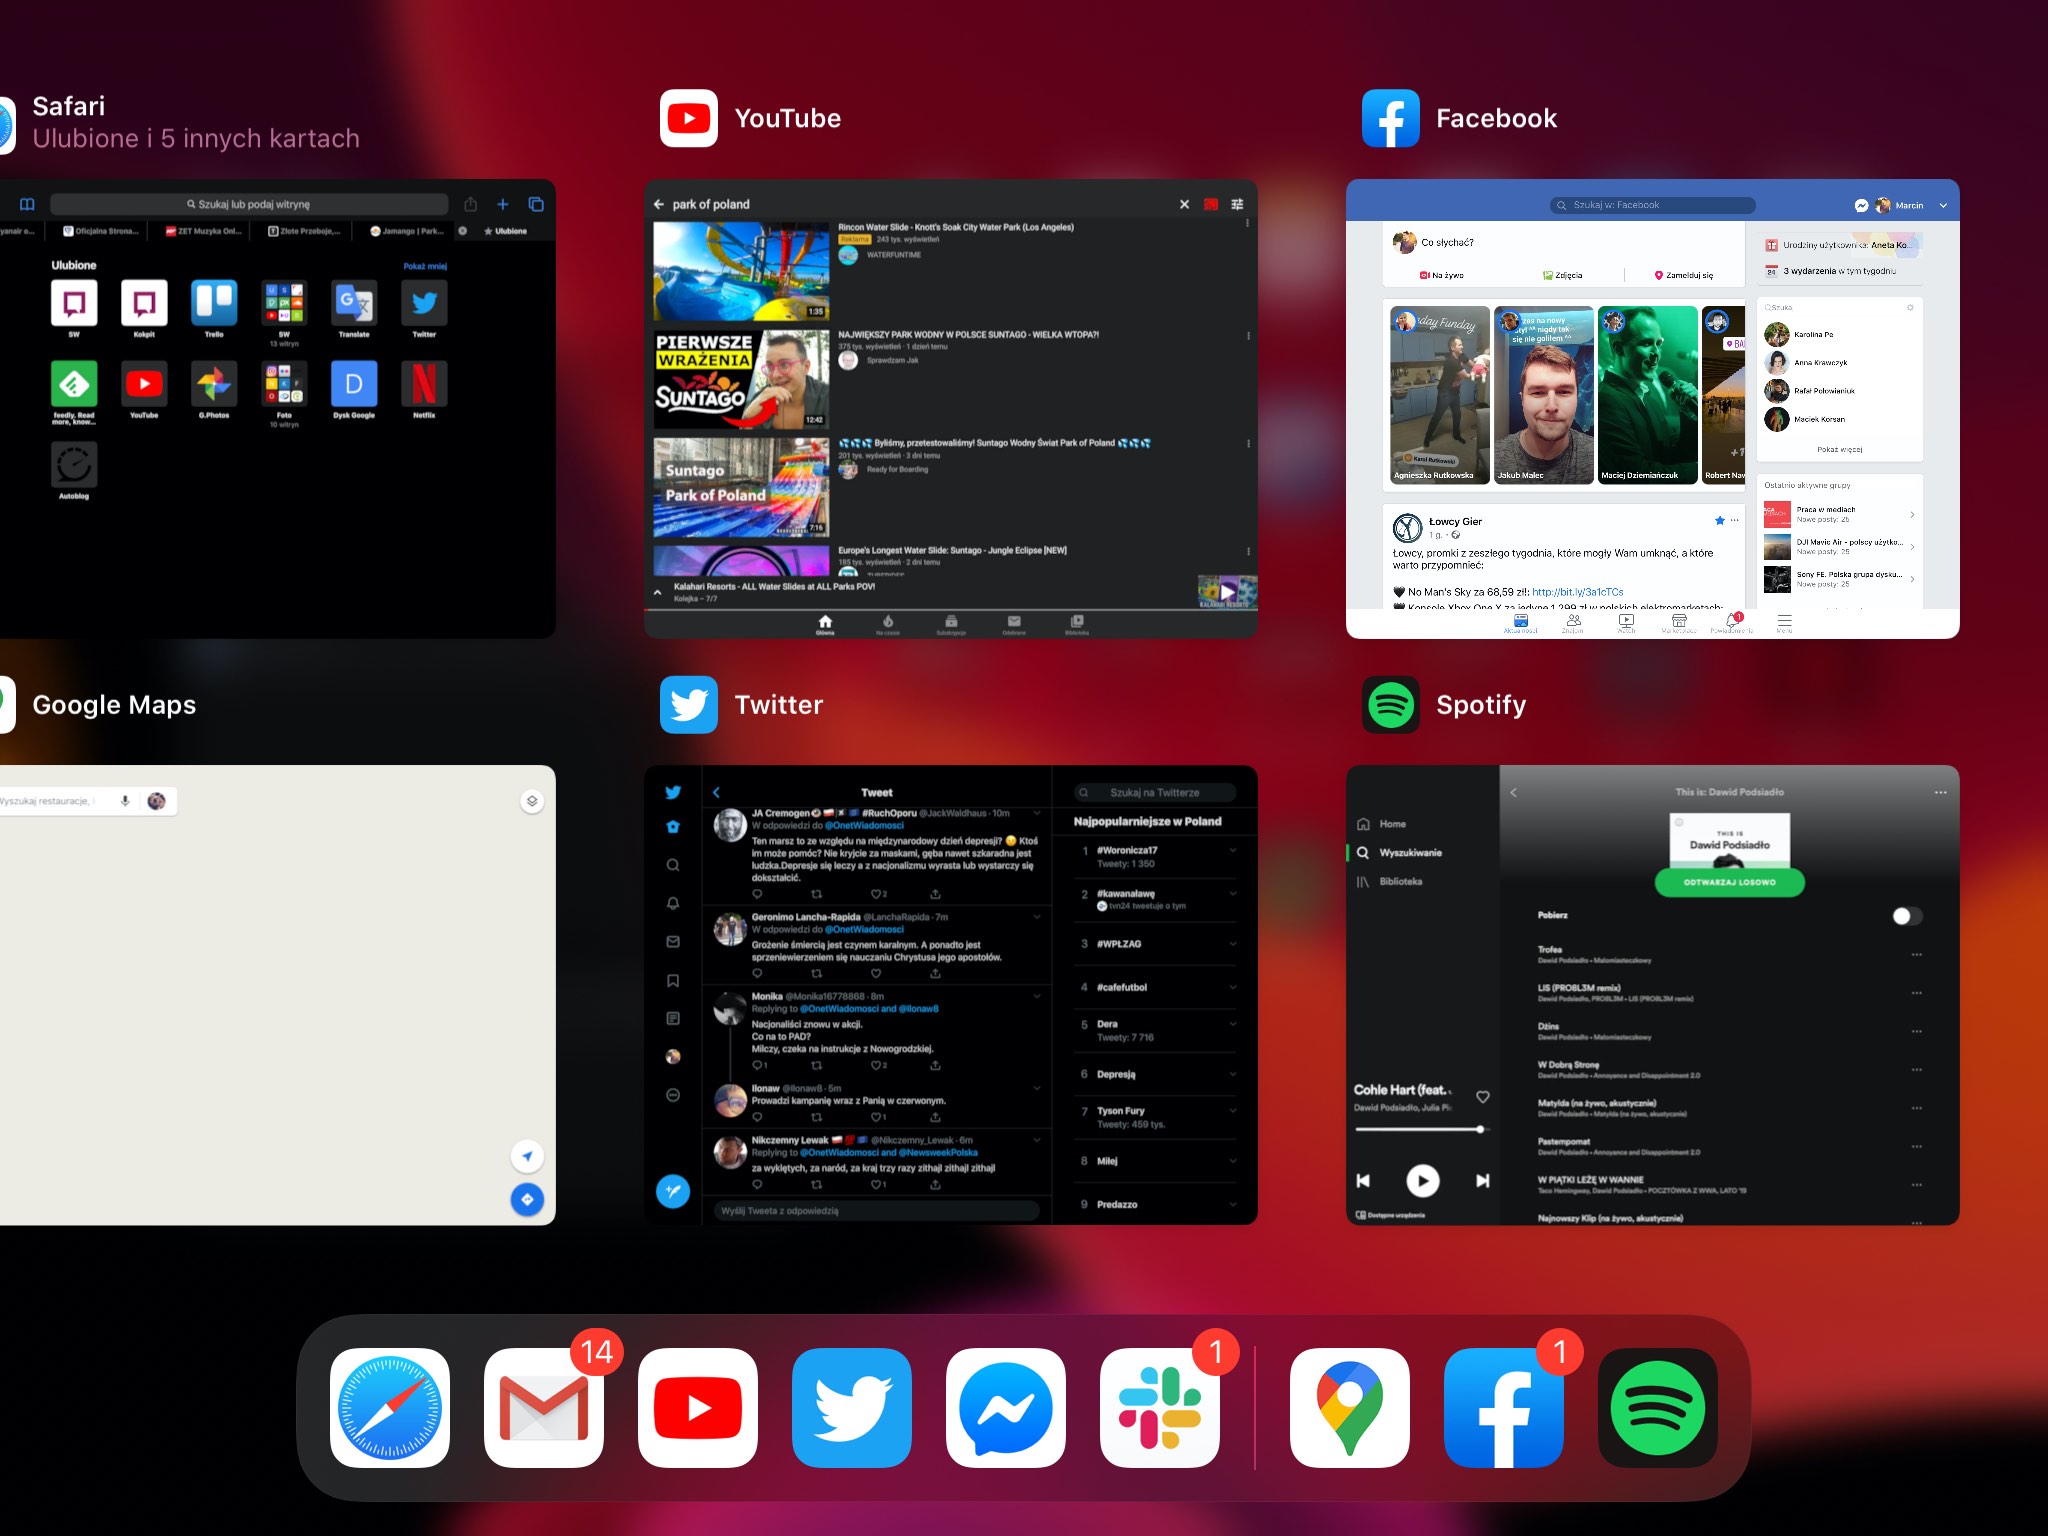Open more options for Trofea track
Image resolution: width=2048 pixels, height=1536 pixels.
pos(1916,955)
